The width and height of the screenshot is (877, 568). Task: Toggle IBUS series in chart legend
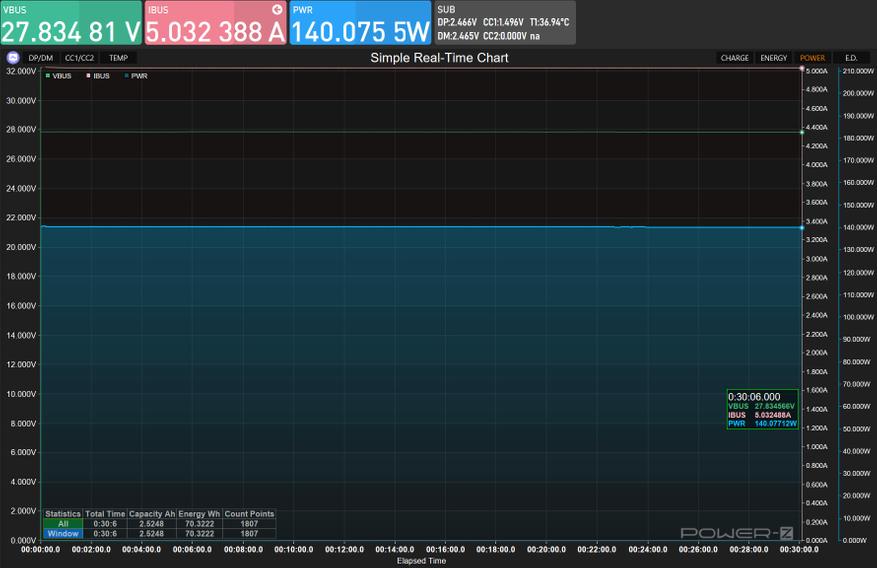98,75
